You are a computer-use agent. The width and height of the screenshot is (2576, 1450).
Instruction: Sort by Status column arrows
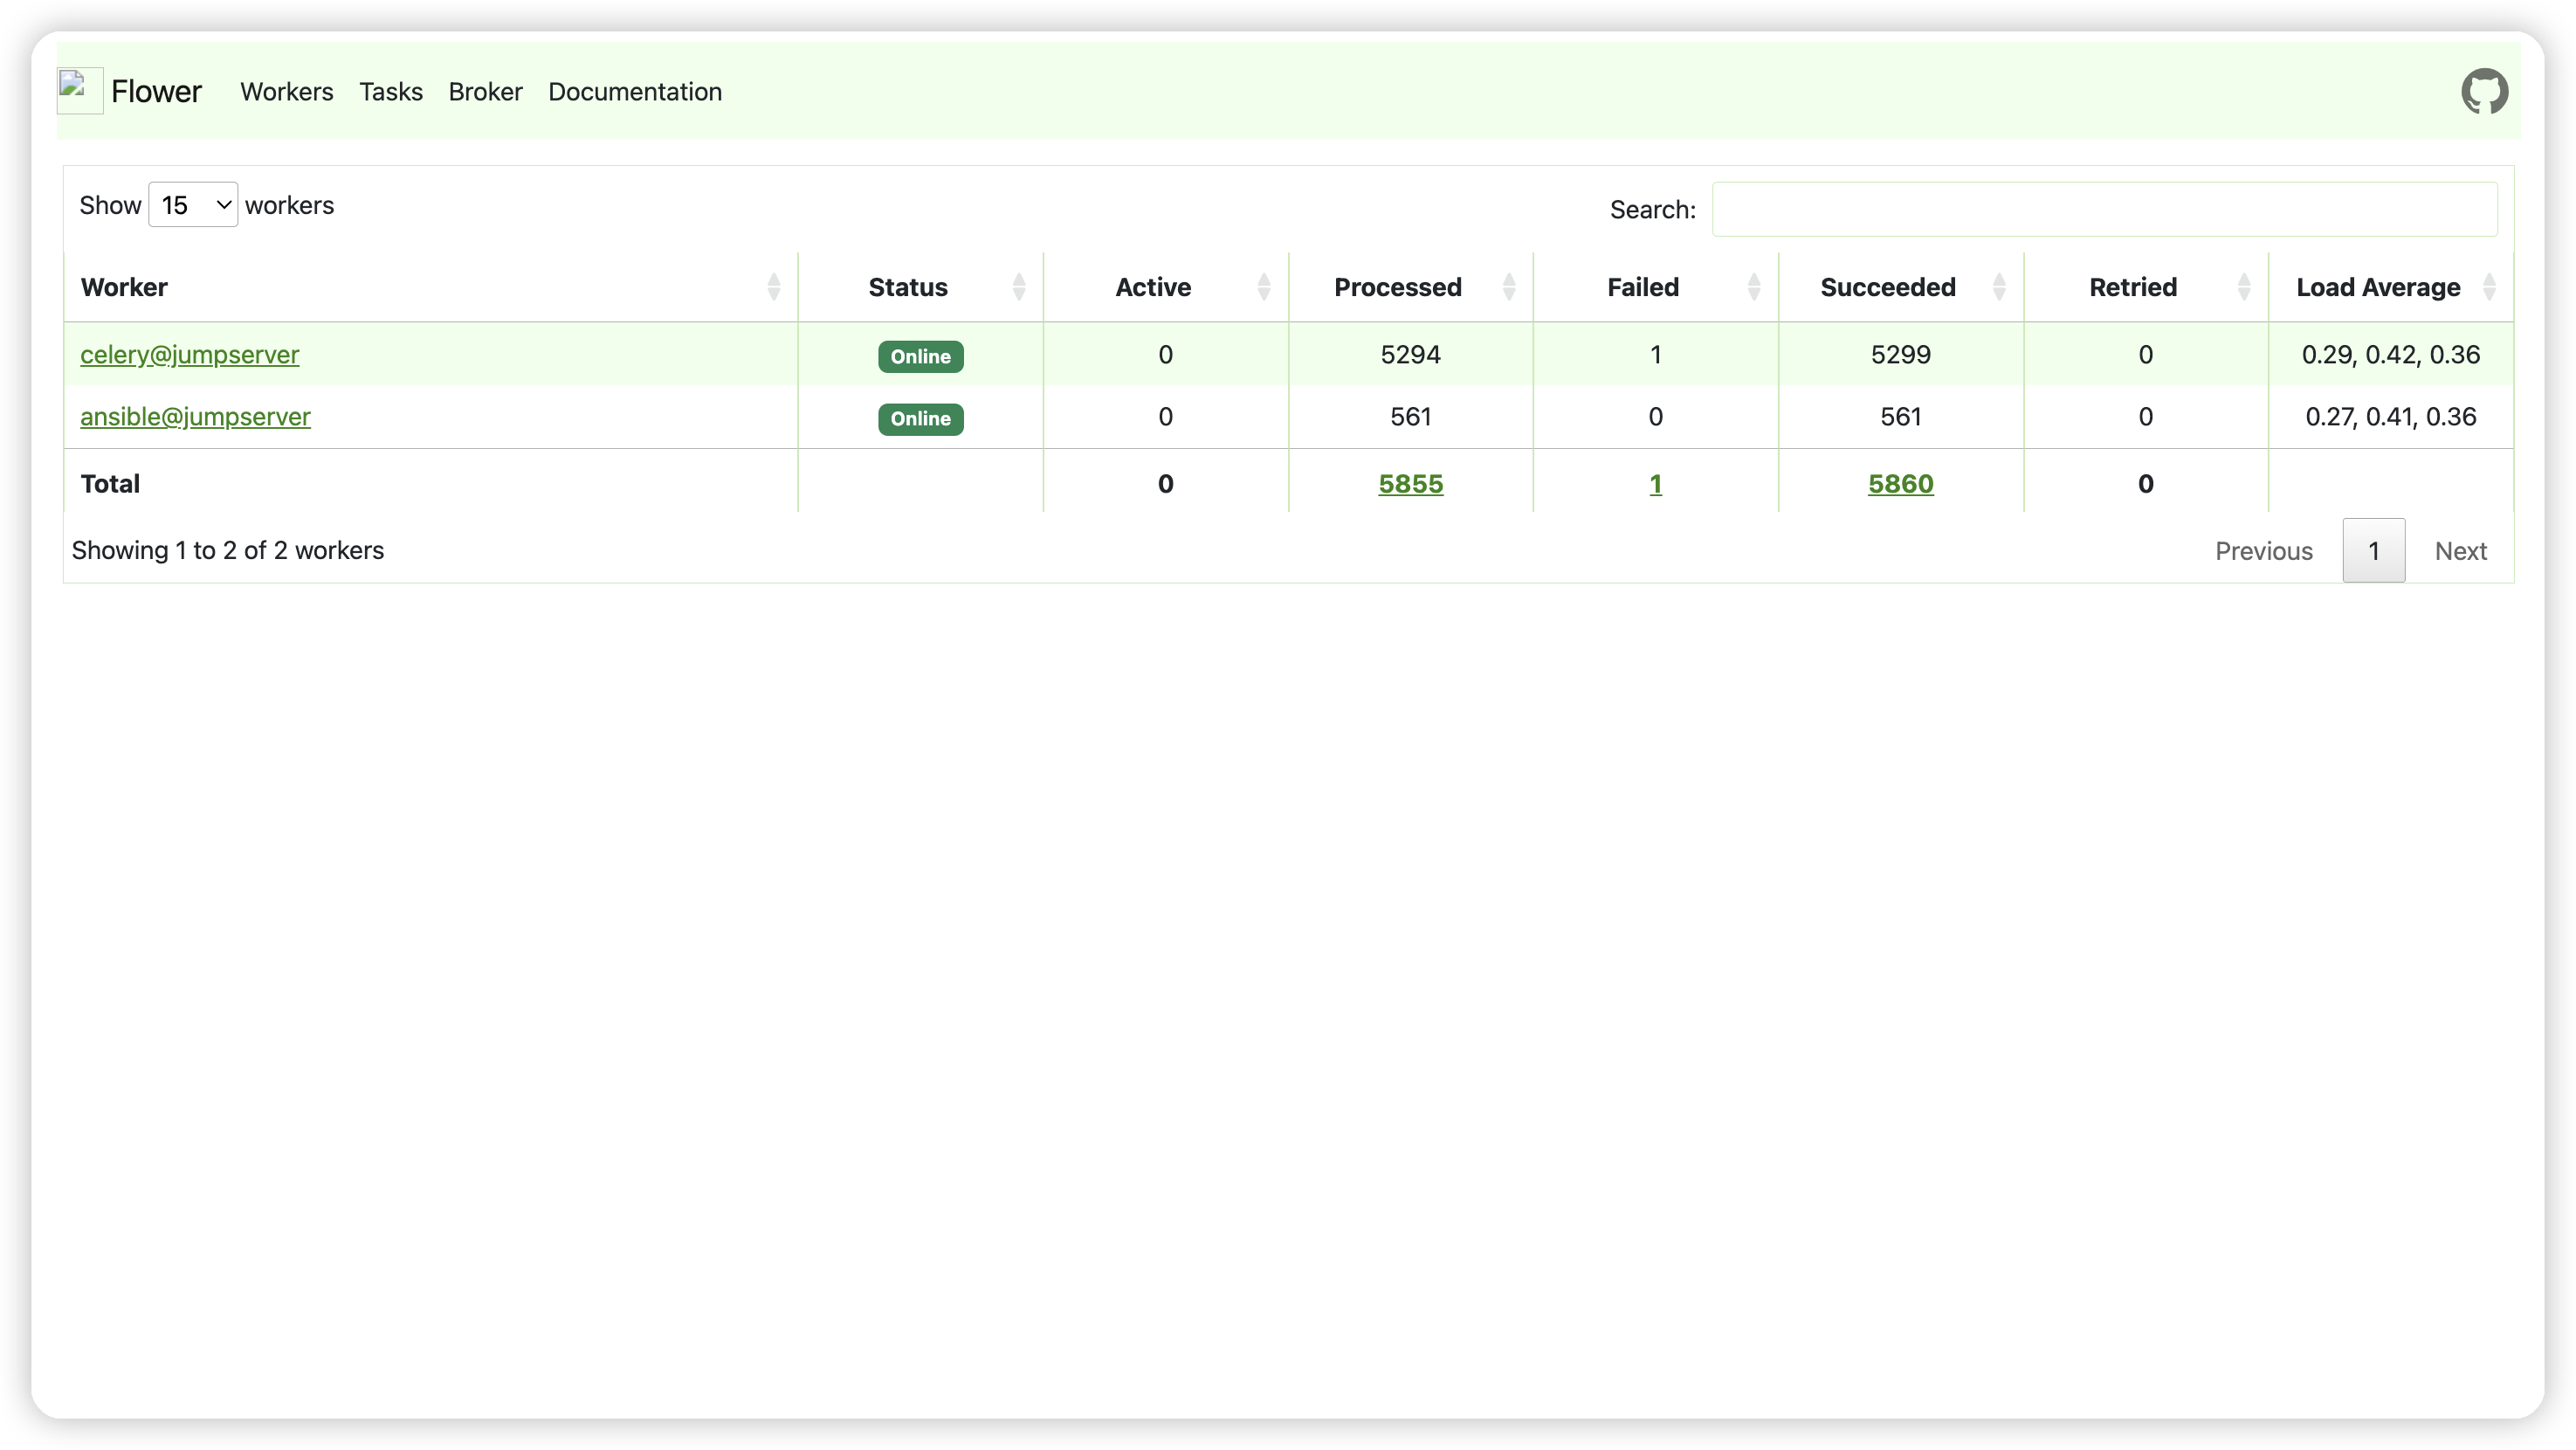[1018, 287]
